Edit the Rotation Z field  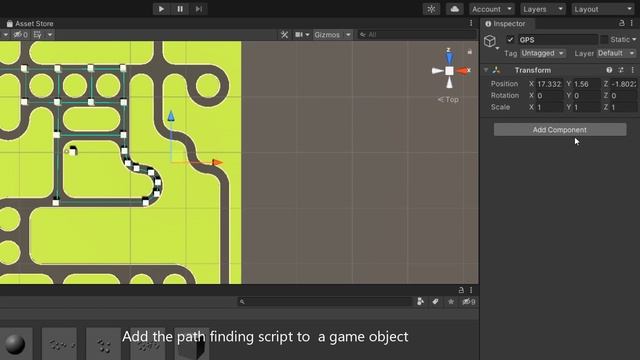click(623, 96)
